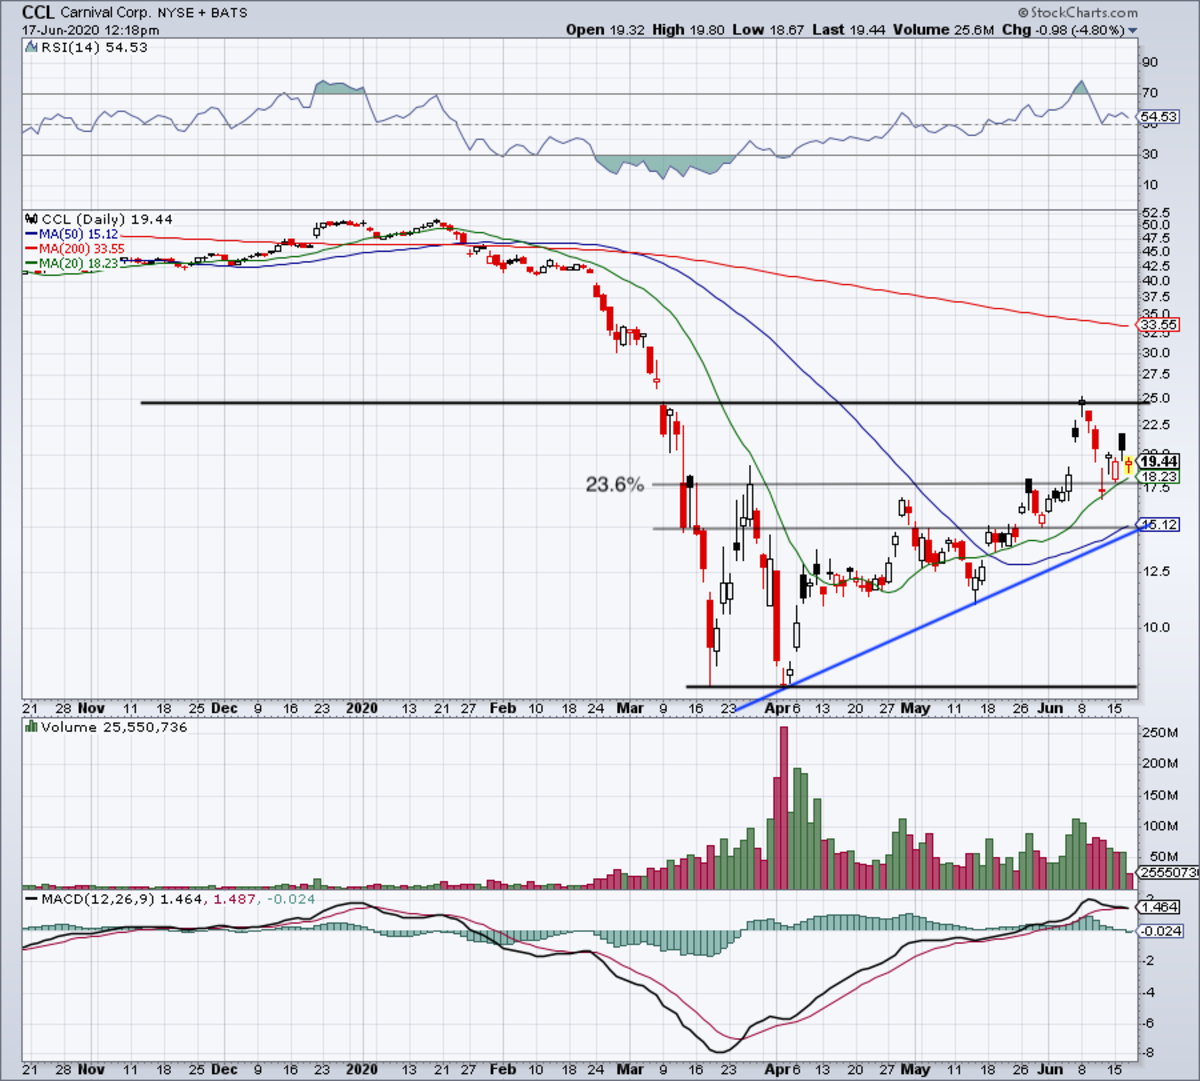The width and height of the screenshot is (1200, 1081).
Task: Click the 54.53 RSI axis value tag
Action: click(1159, 117)
